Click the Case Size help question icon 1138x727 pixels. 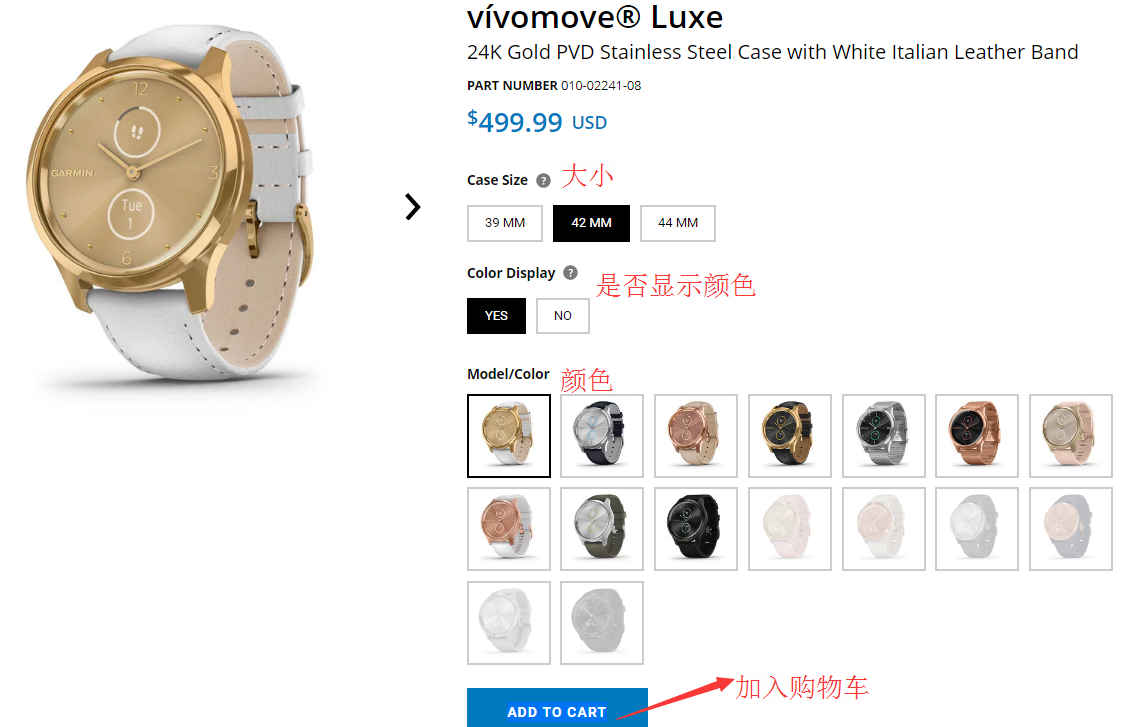pyautogui.click(x=543, y=181)
